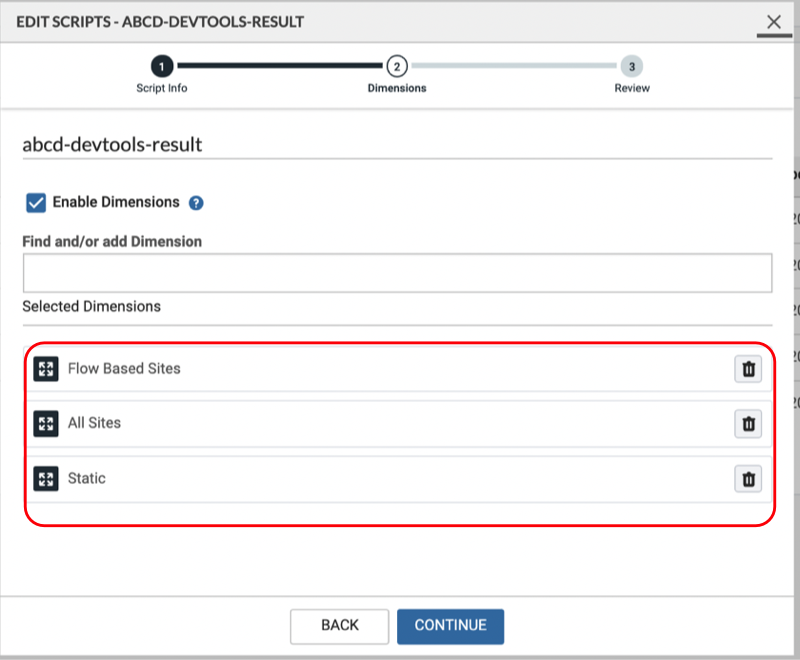Viewport: 800px width, 660px height.
Task: Click the Enable Dimensions label text
Action: (116, 202)
